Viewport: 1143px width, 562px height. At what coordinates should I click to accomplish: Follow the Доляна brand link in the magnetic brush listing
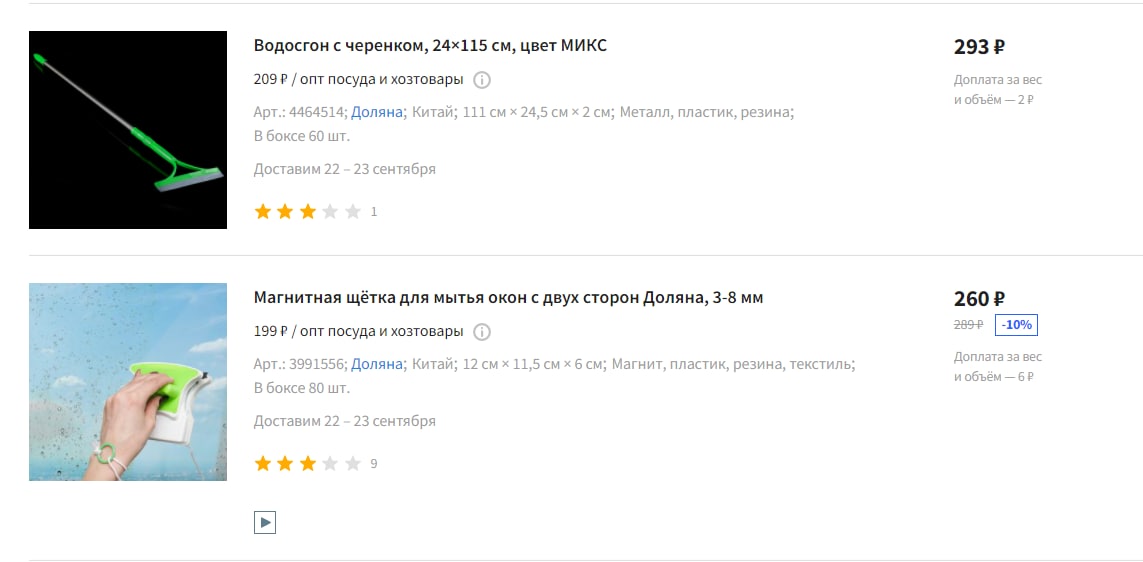[x=377, y=364]
